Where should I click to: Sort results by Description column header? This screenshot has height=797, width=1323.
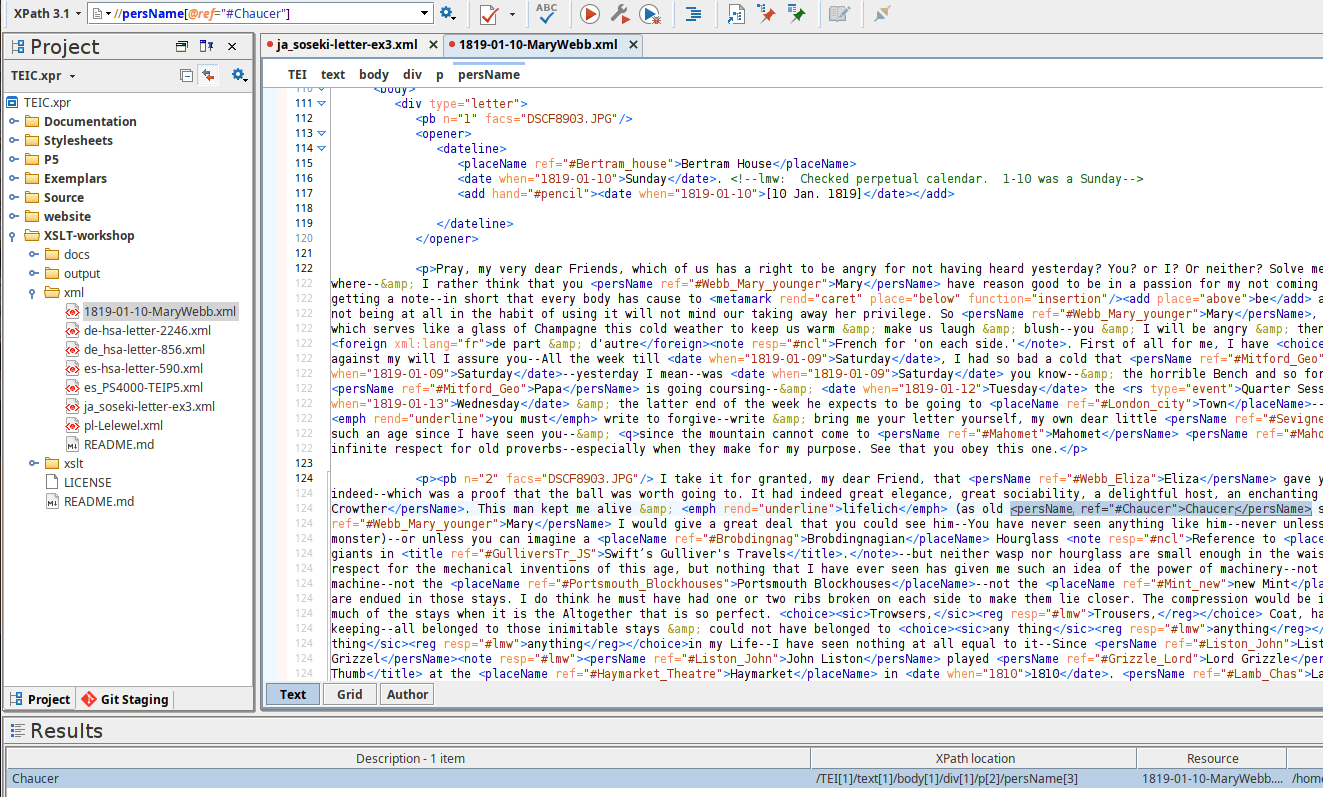(x=408, y=759)
